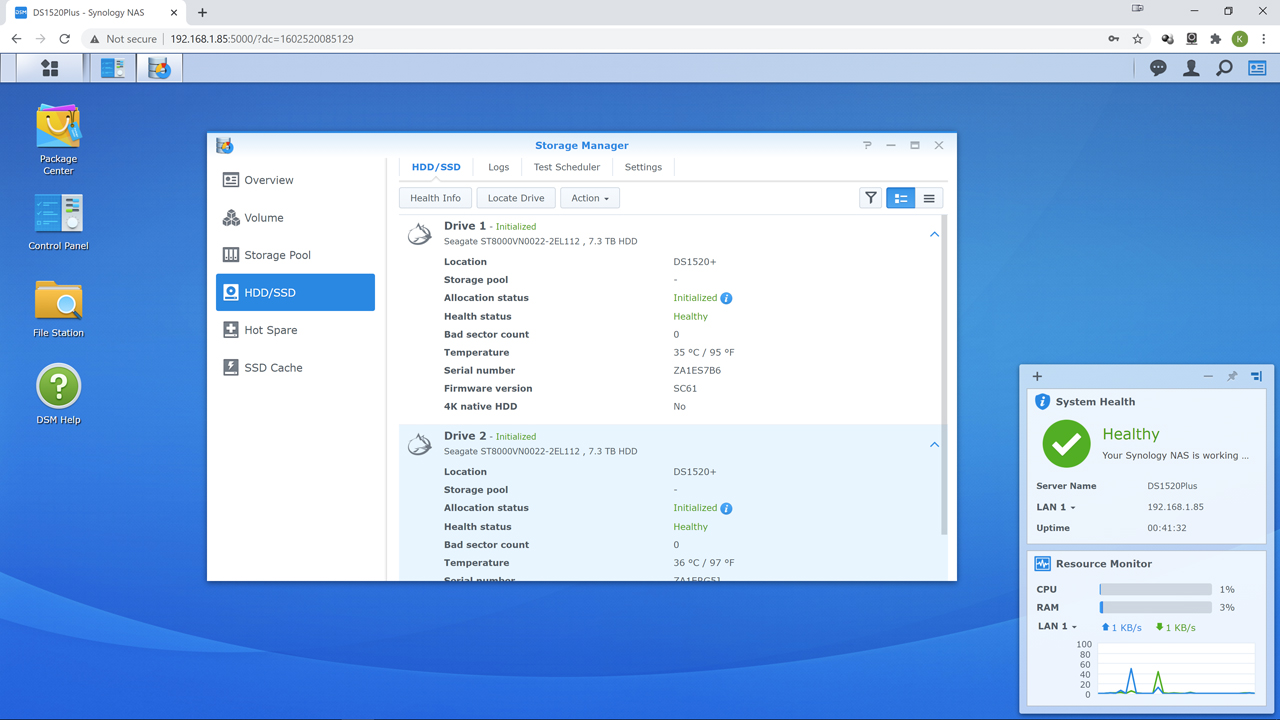Click the network traffic graph

[x=1176, y=670]
